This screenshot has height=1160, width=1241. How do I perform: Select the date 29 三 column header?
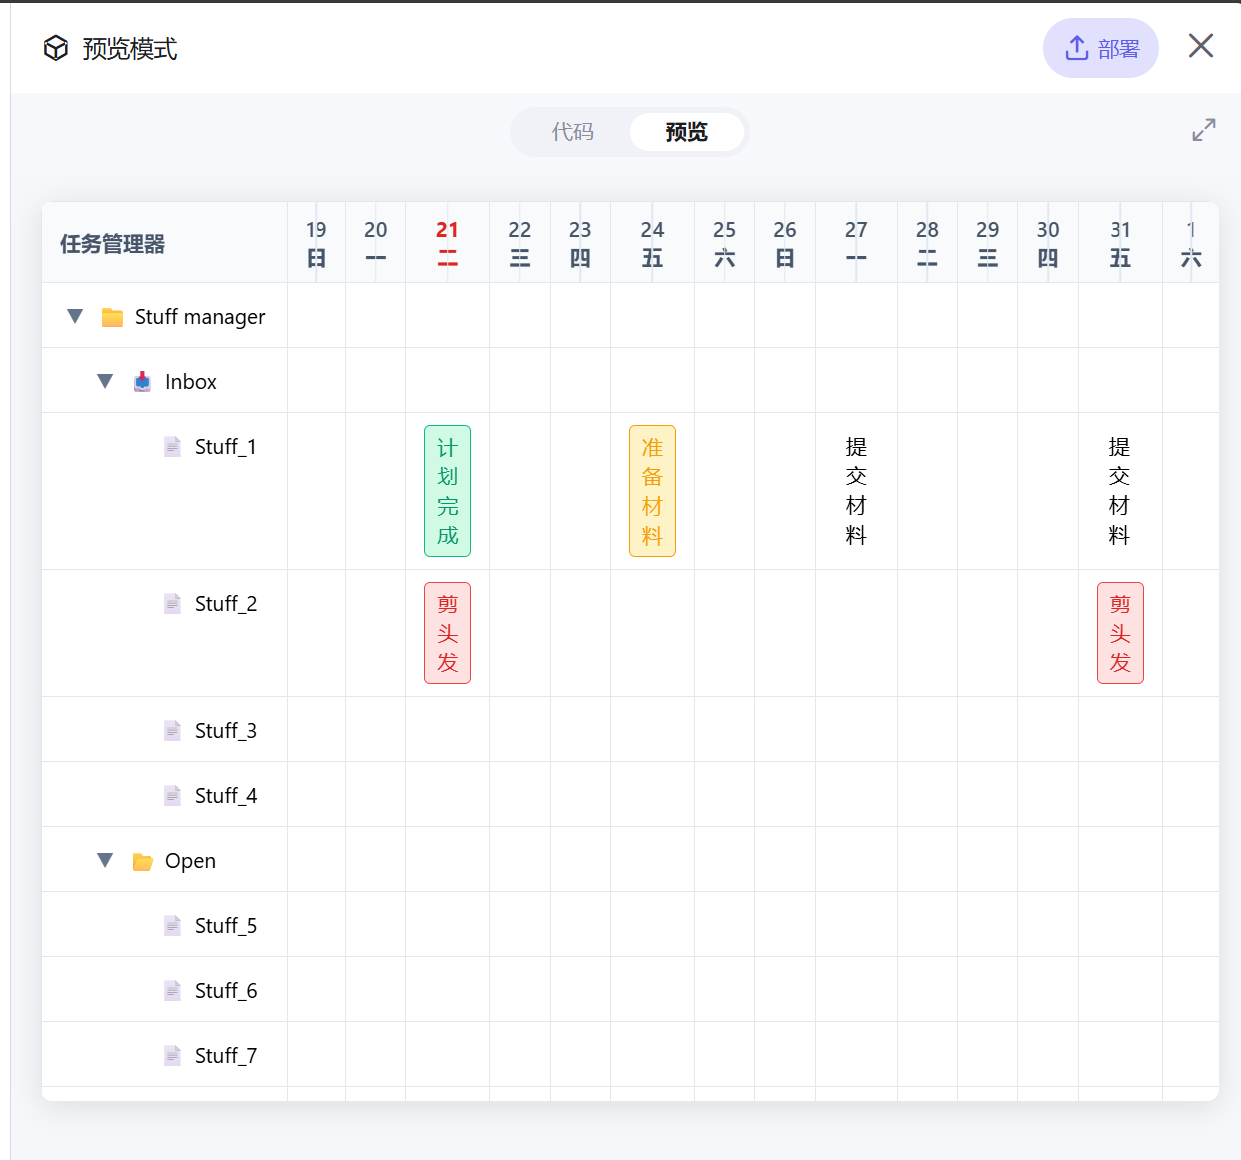coord(988,243)
